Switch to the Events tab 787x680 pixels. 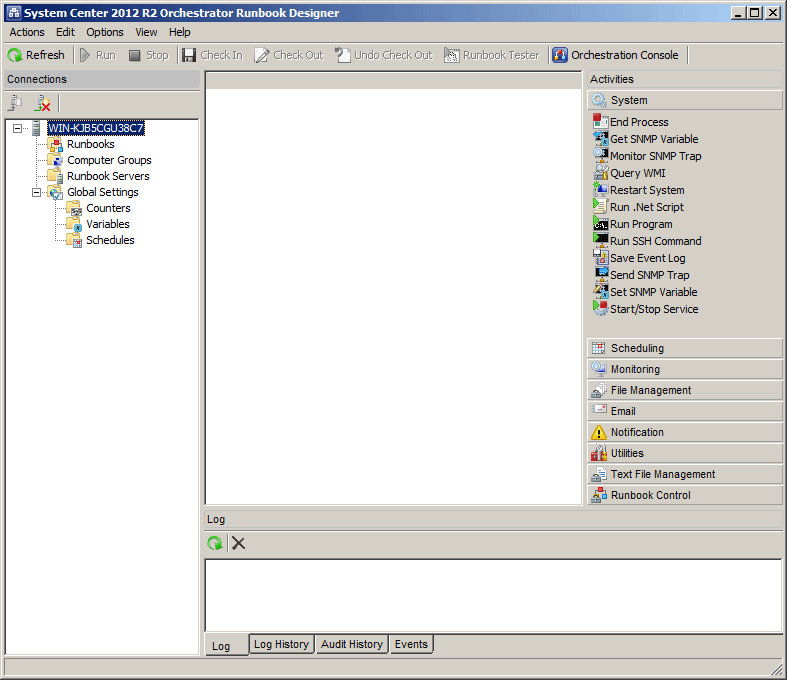pos(411,644)
